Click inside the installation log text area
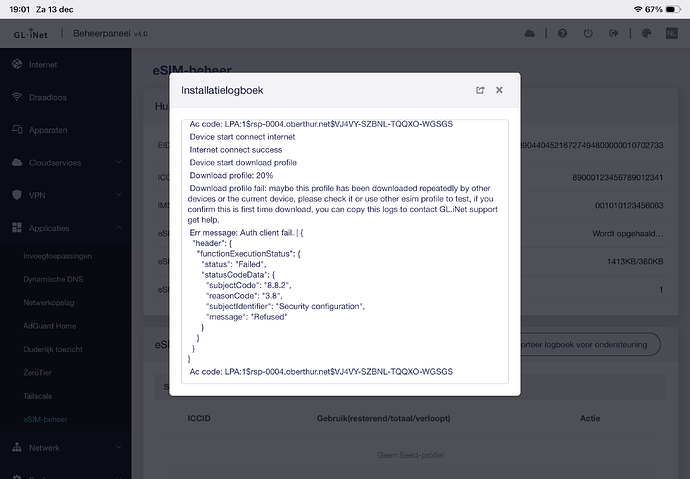 (x=345, y=250)
